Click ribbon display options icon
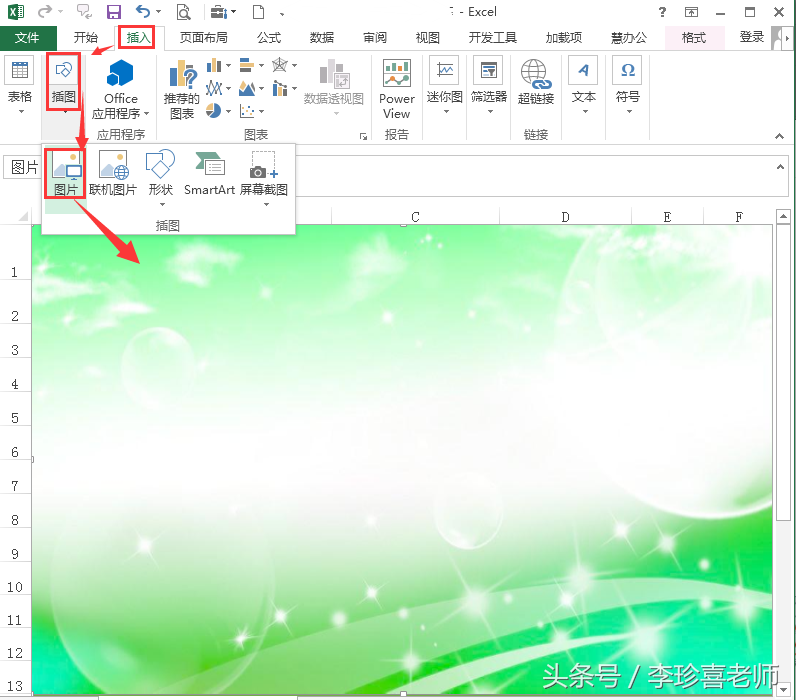This screenshot has width=796, height=700. click(x=691, y=12)
